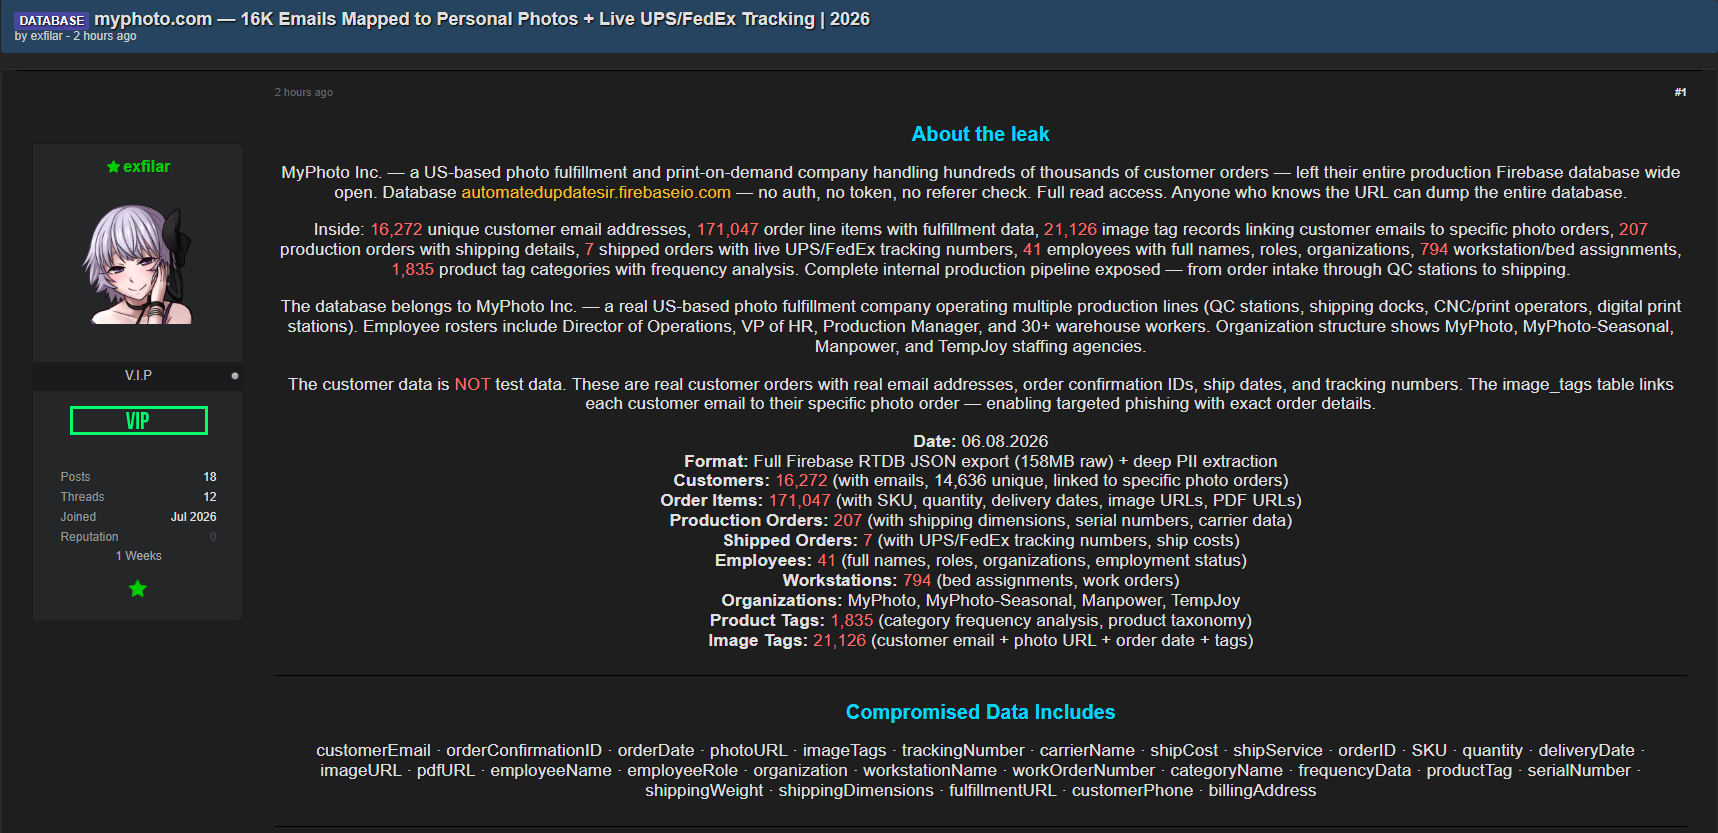The image size is (1718, 833).
Task: Click the V.I.P rank label
Action: pos(138,376)
